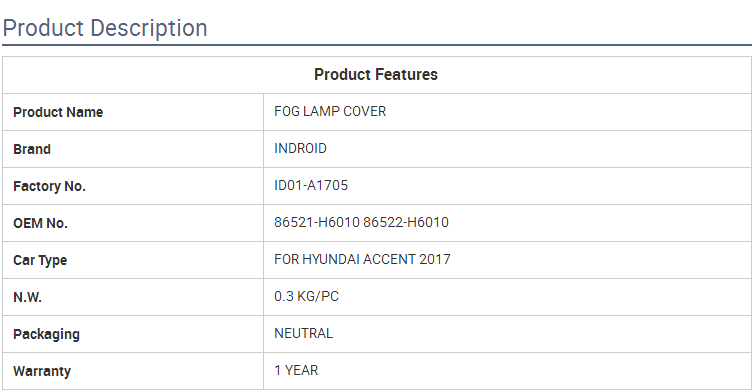The image size is (754, 392).
Task: Click empty area right of INDROID
Action: click(539, 149)
